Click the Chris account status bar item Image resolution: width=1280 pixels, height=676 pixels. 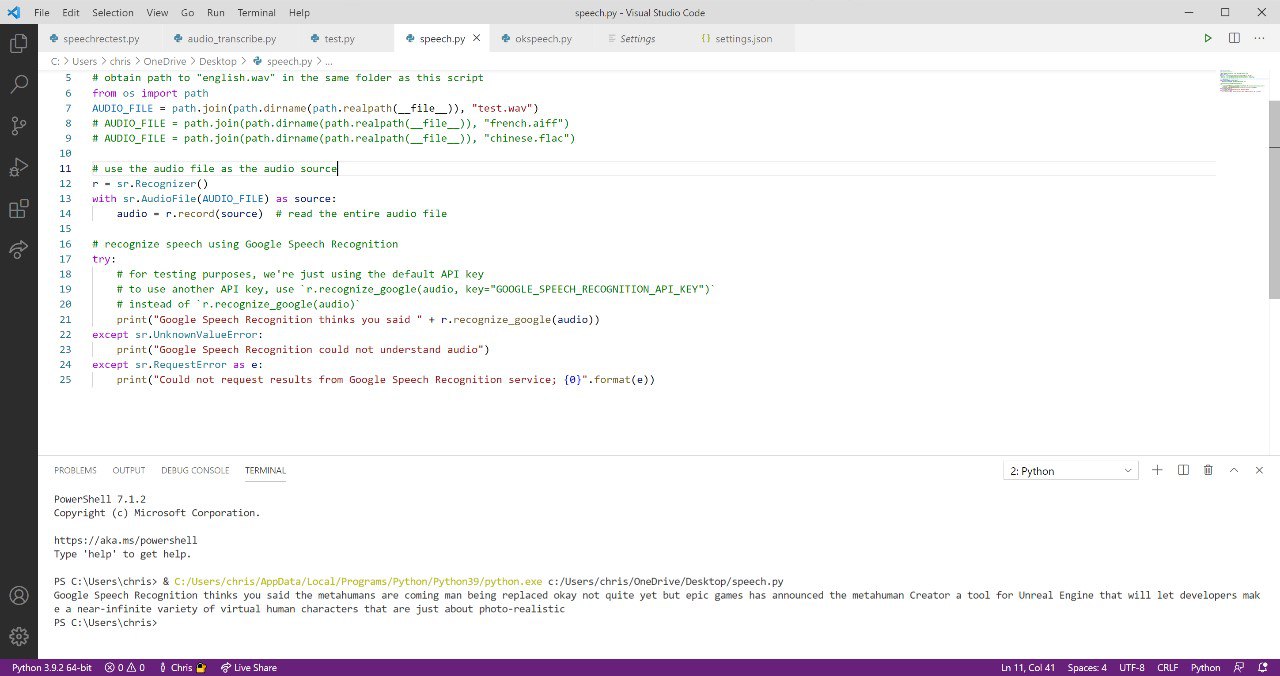tap(182, 667)
